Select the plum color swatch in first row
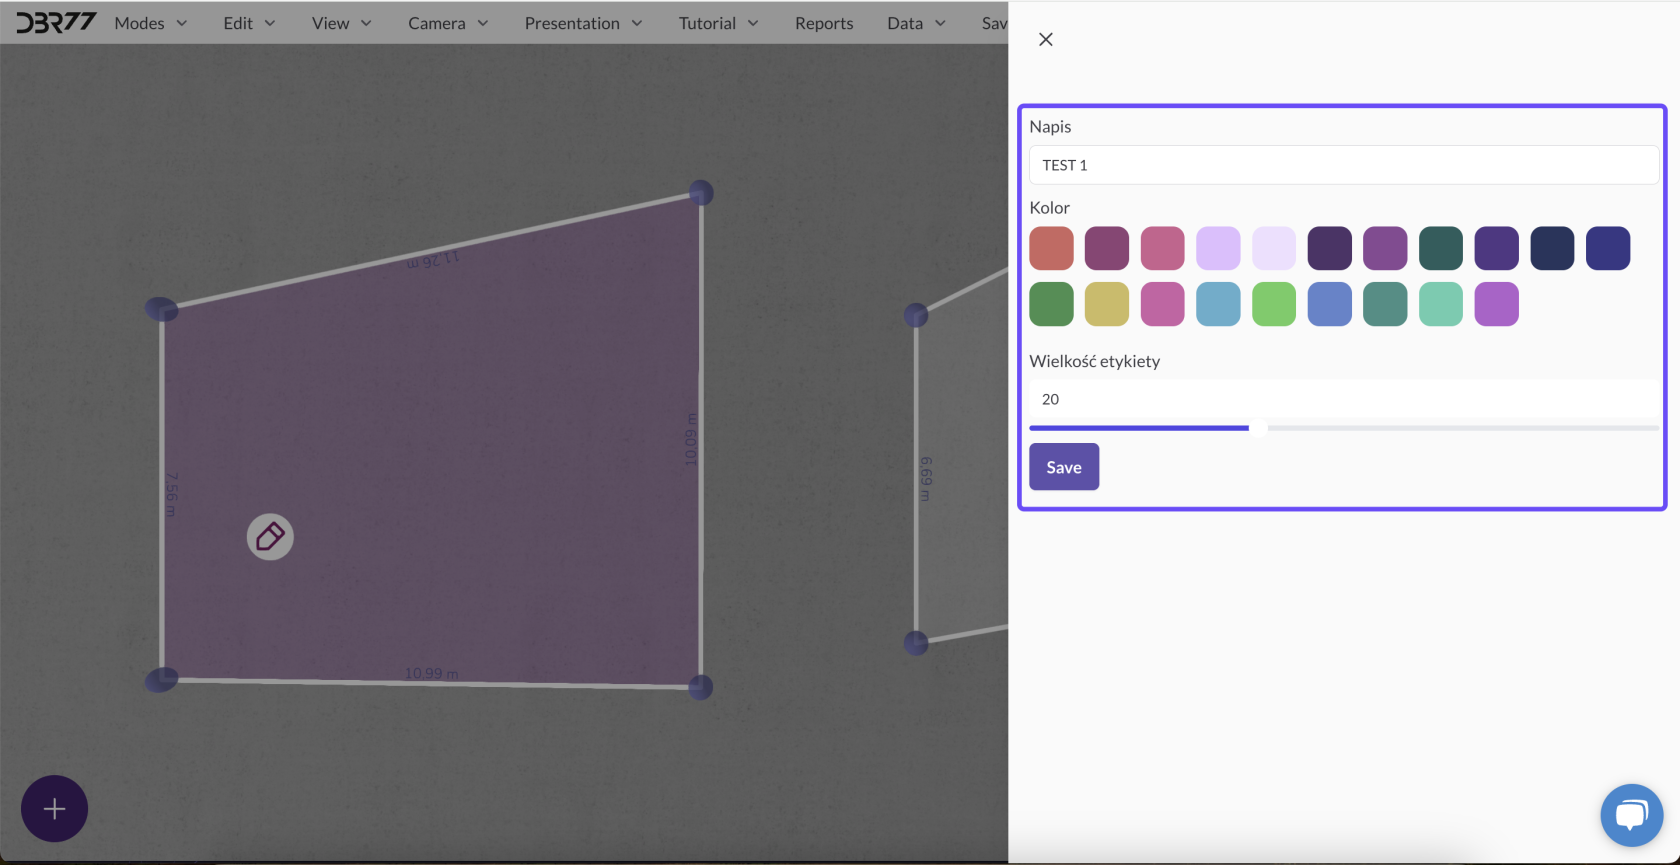The height and width of the screenshot is (865, 1680). pos(1107,248)
